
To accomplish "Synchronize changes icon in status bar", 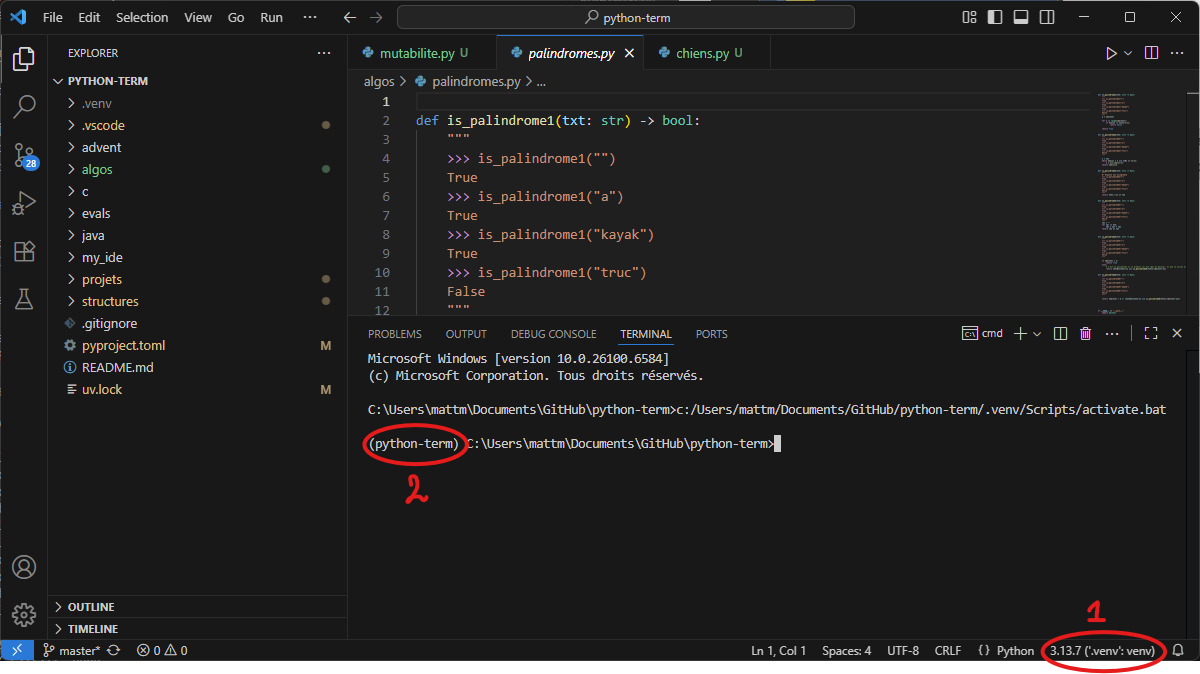I will click(x=114, y=650).
